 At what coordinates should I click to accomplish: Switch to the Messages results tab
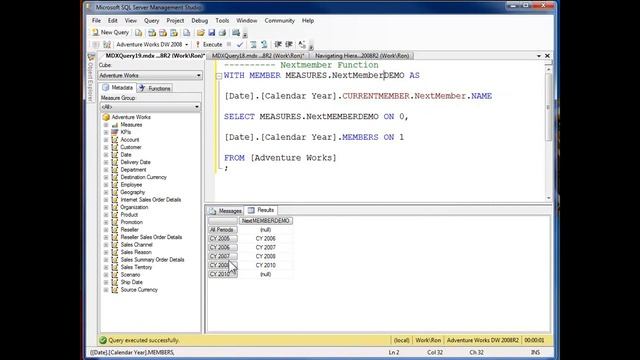(225, 211)
